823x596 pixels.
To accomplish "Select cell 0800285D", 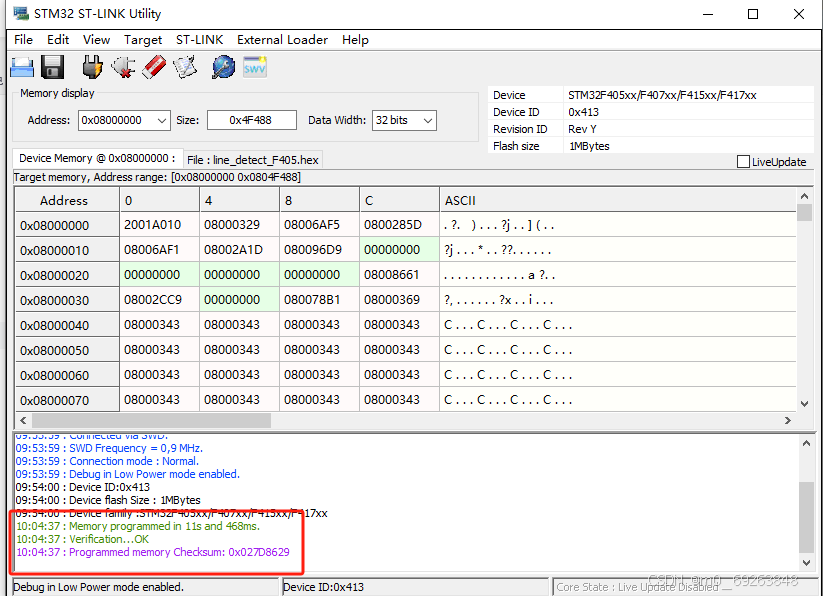I will [x=399, y=225].
